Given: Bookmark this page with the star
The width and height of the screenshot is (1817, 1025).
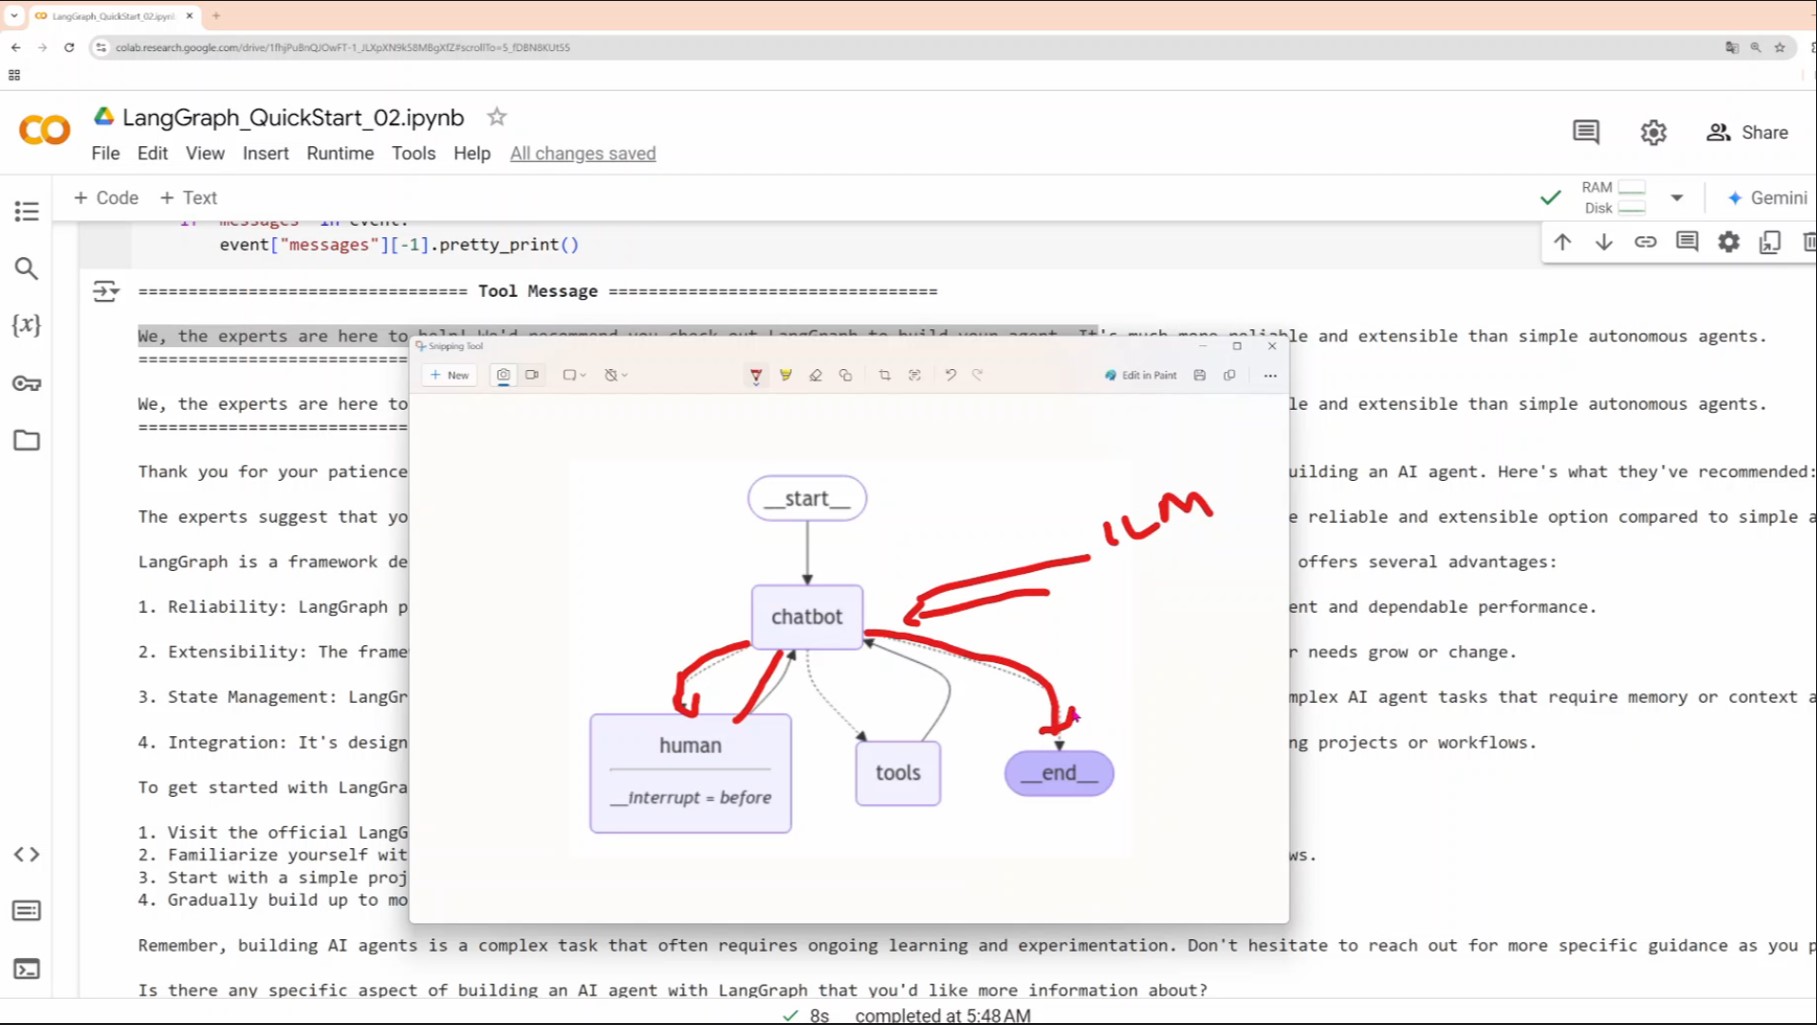Looking at the screenshot, I should tap(1780, 47).
